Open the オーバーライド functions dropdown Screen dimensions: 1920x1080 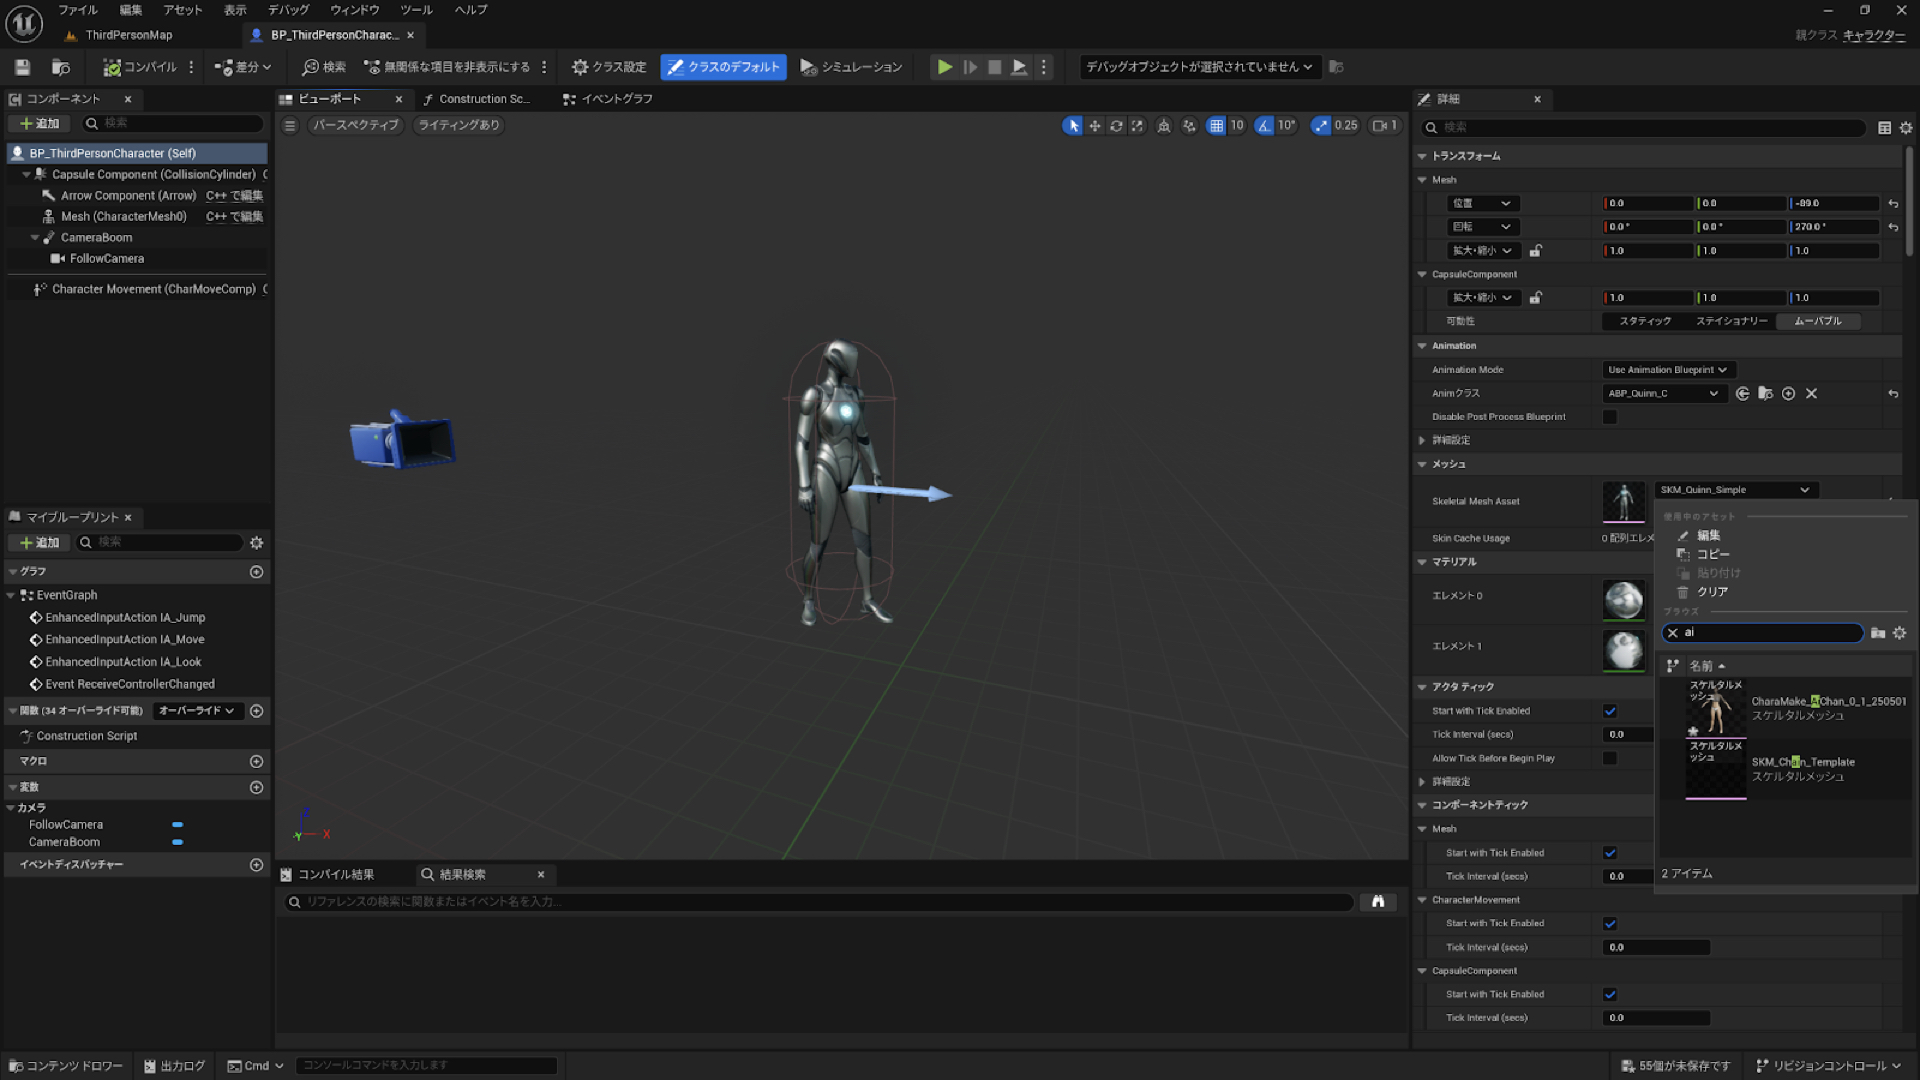196,711
